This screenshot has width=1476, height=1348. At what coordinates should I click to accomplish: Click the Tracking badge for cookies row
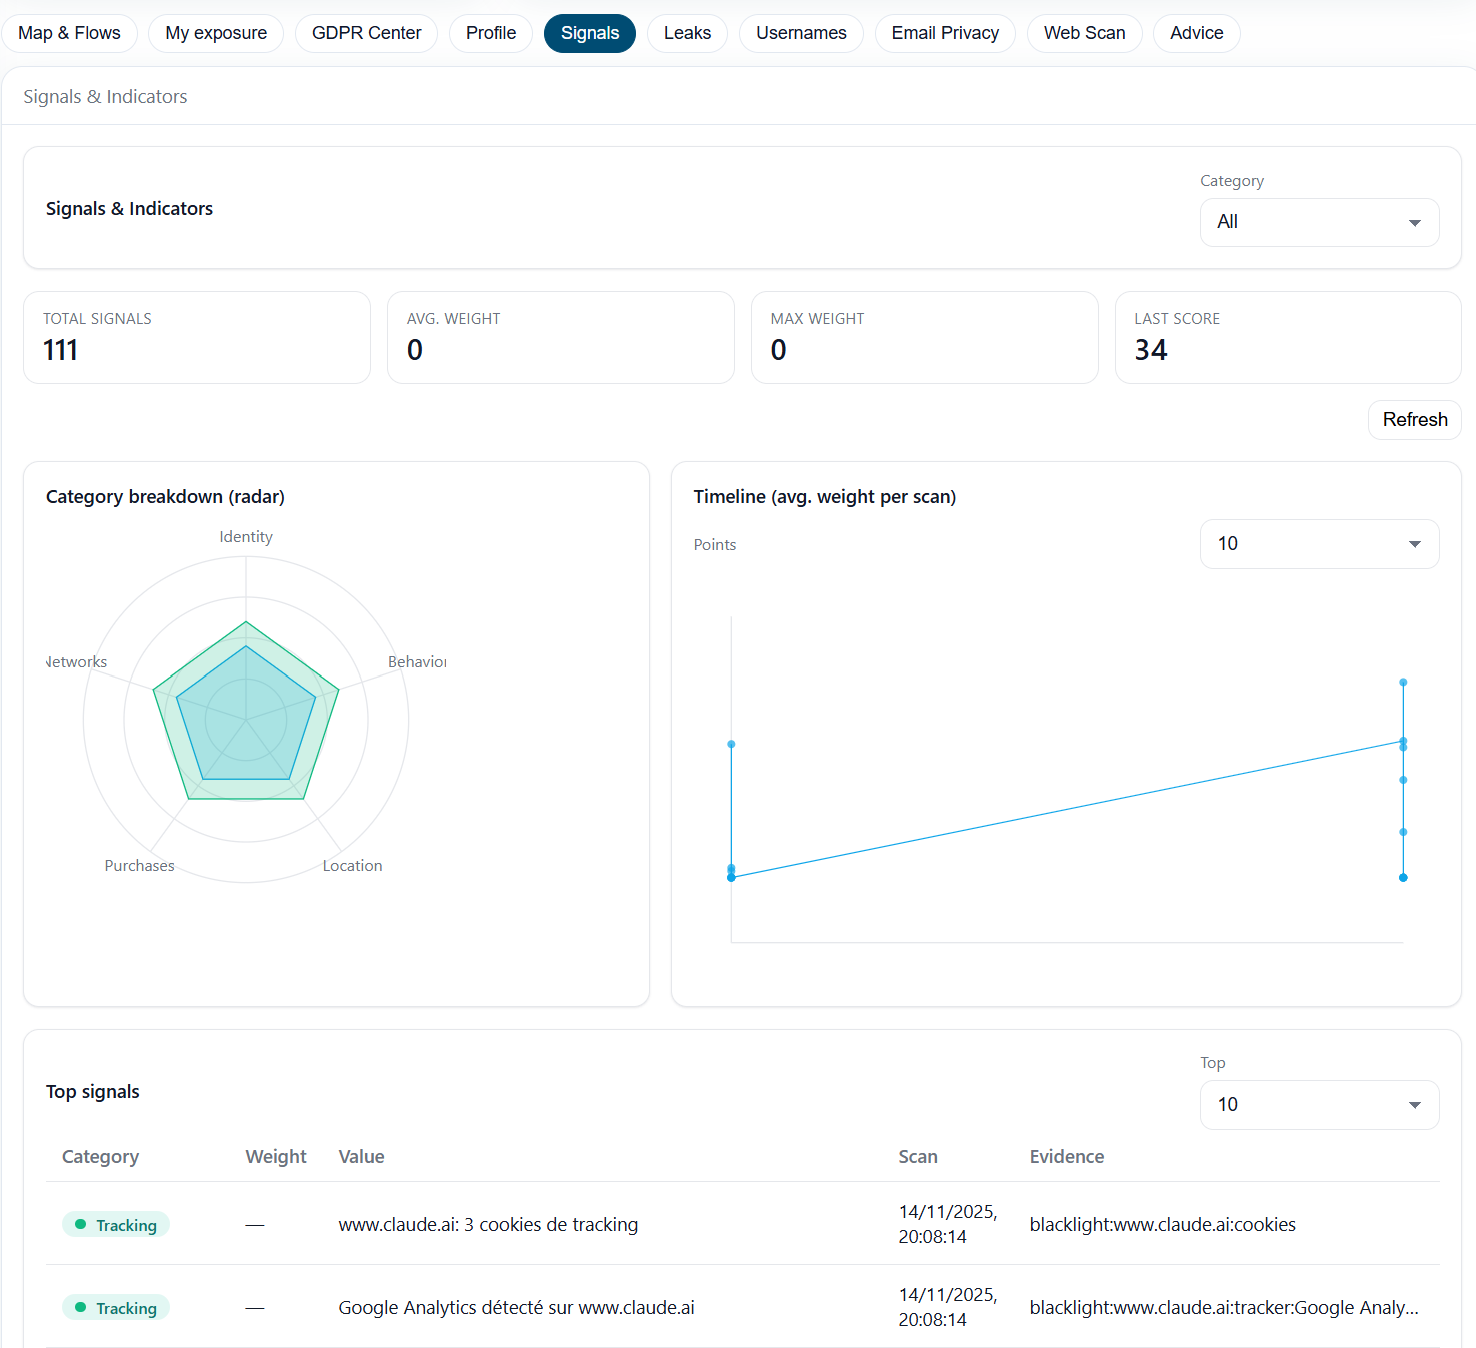116,1225
